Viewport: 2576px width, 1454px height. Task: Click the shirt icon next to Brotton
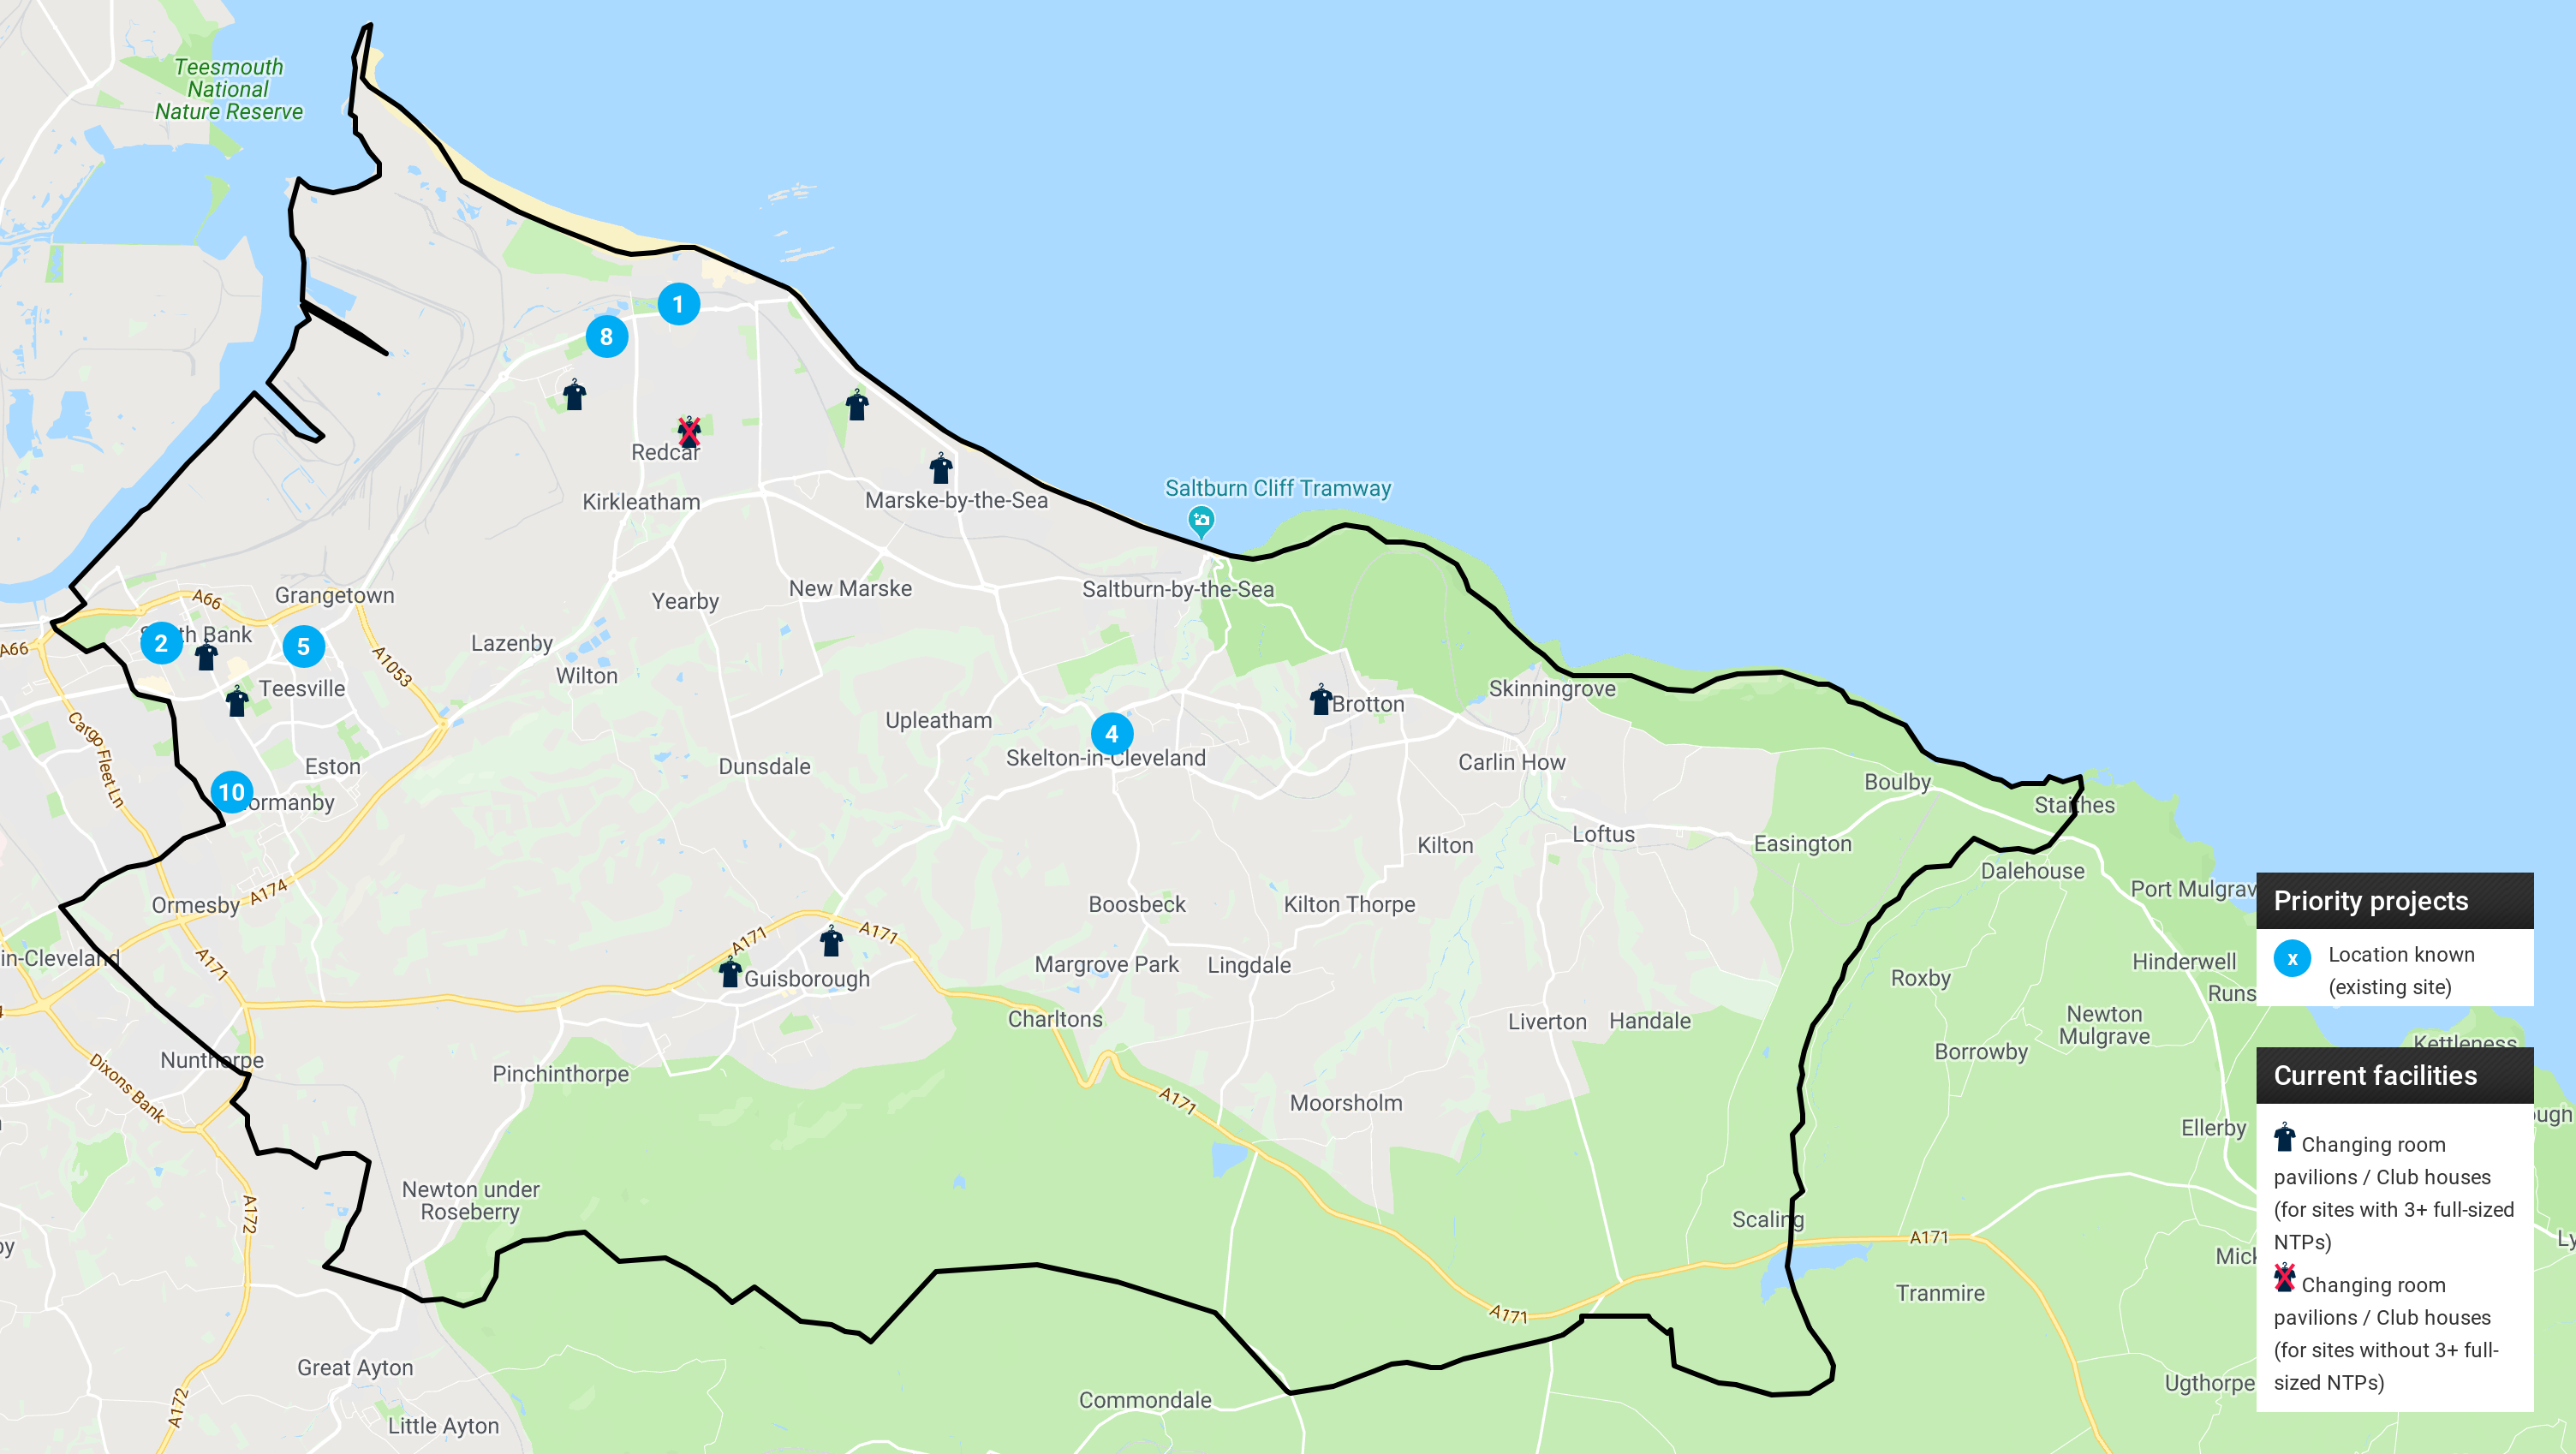1321,699
